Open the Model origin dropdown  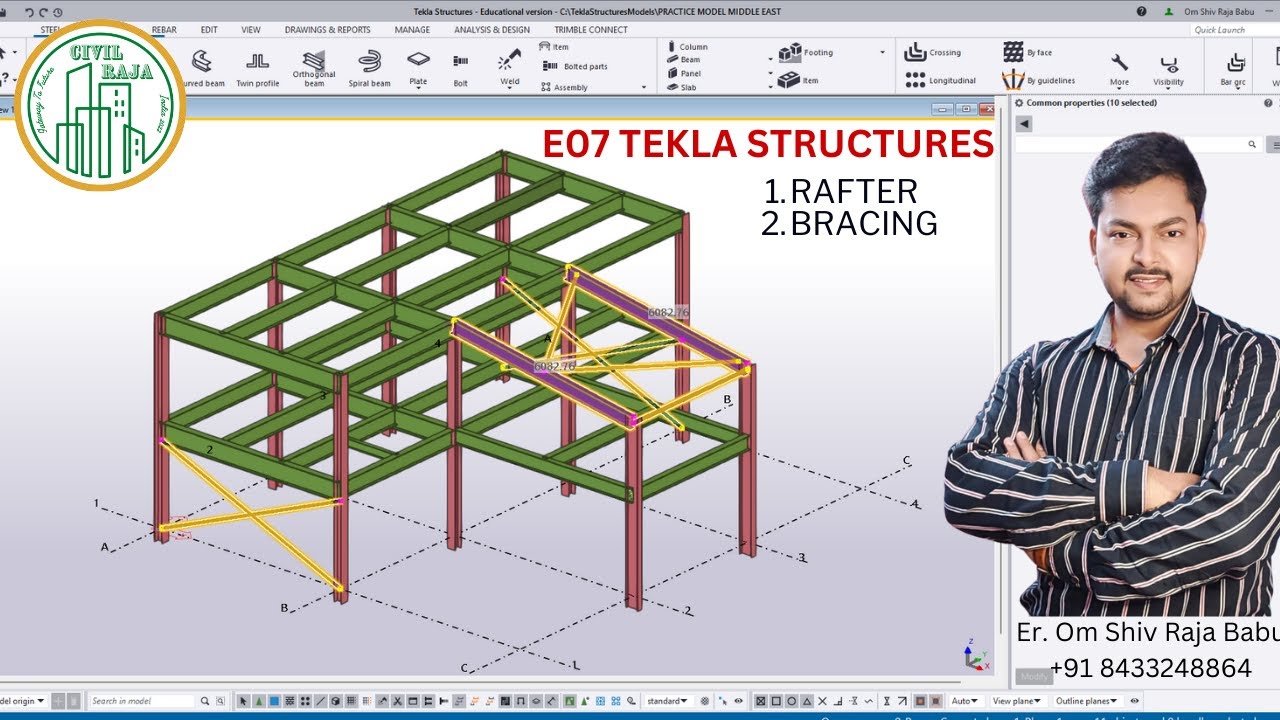22,701
